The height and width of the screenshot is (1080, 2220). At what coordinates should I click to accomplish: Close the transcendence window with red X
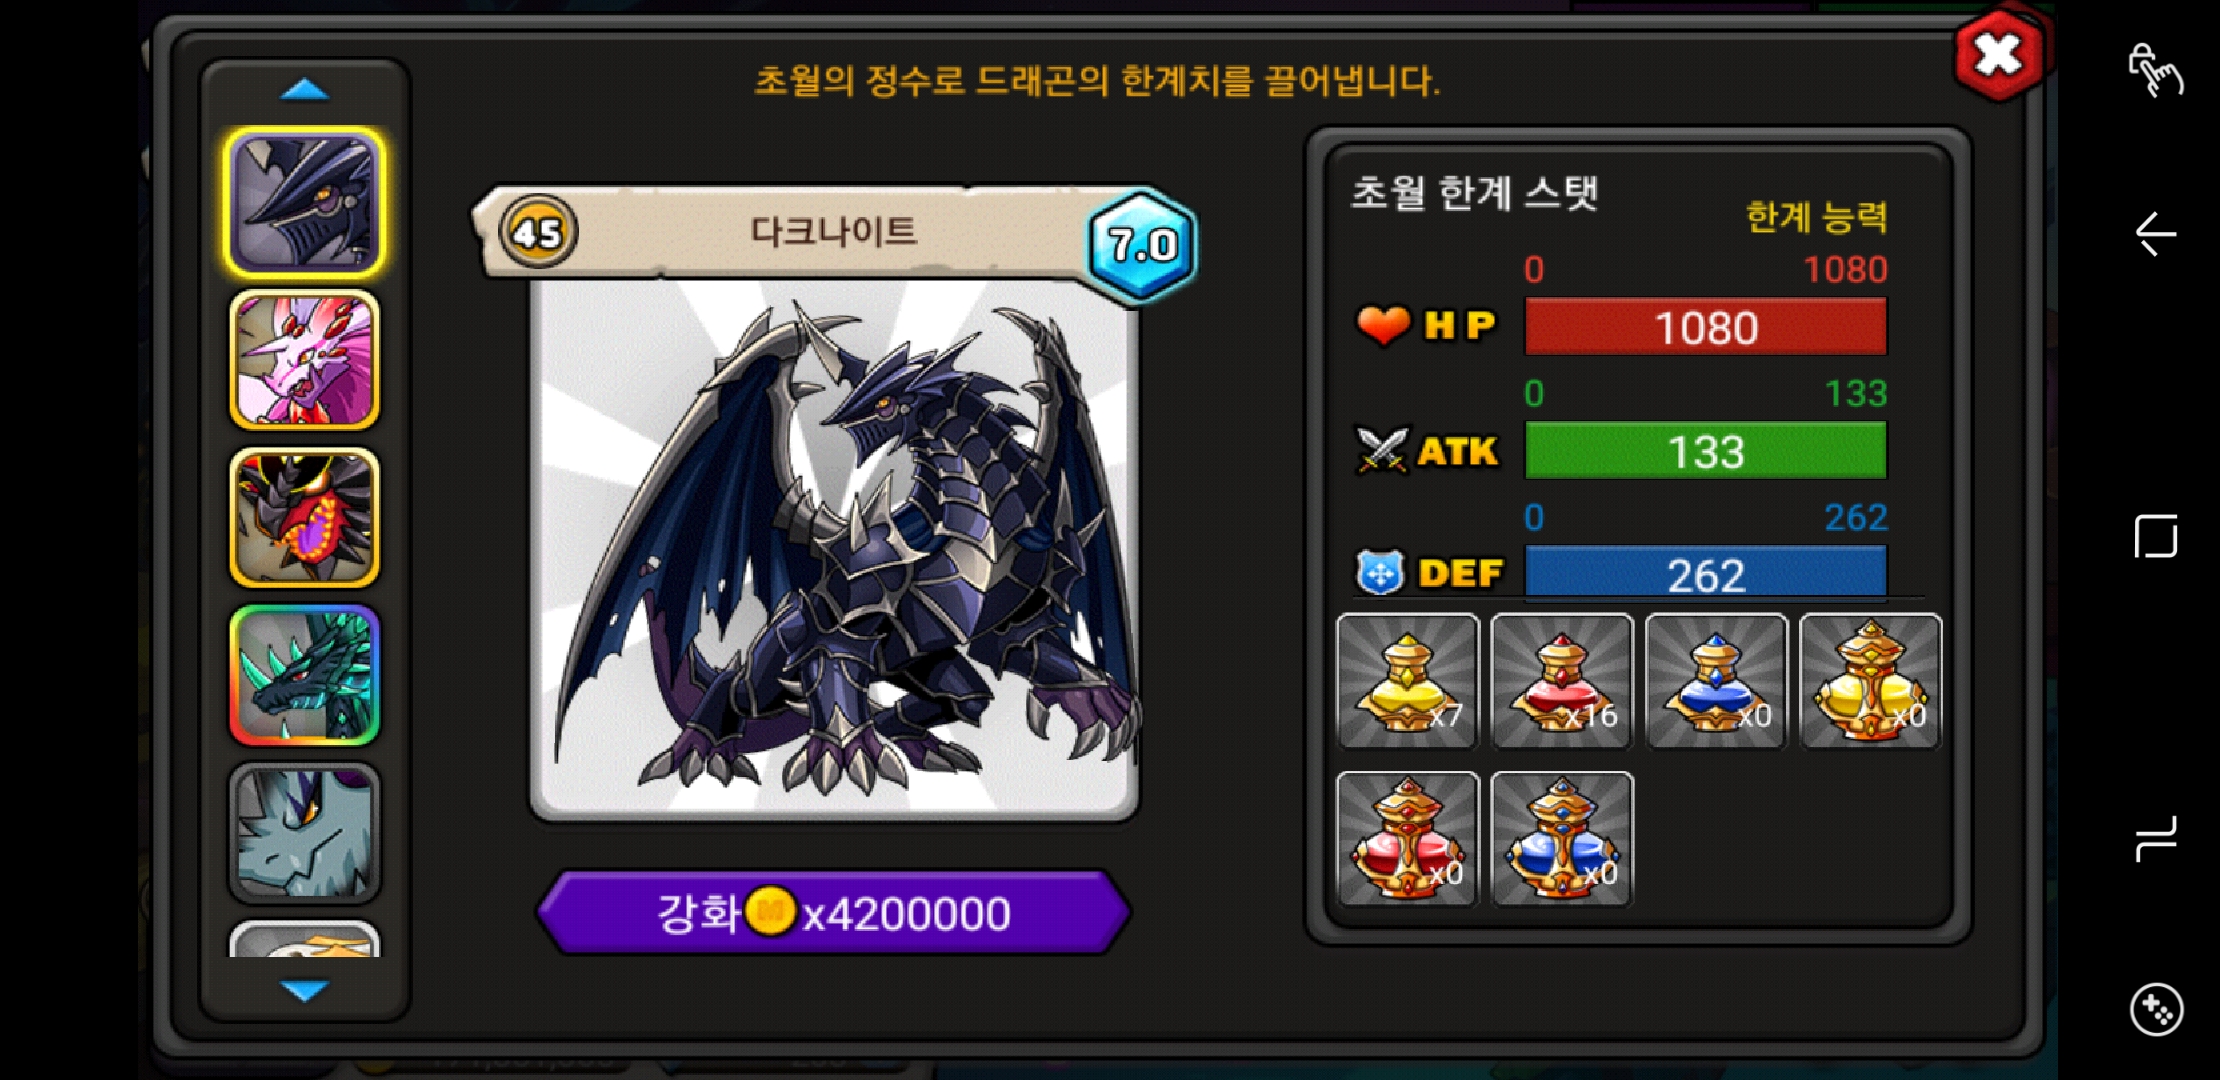coord(1998,55)
